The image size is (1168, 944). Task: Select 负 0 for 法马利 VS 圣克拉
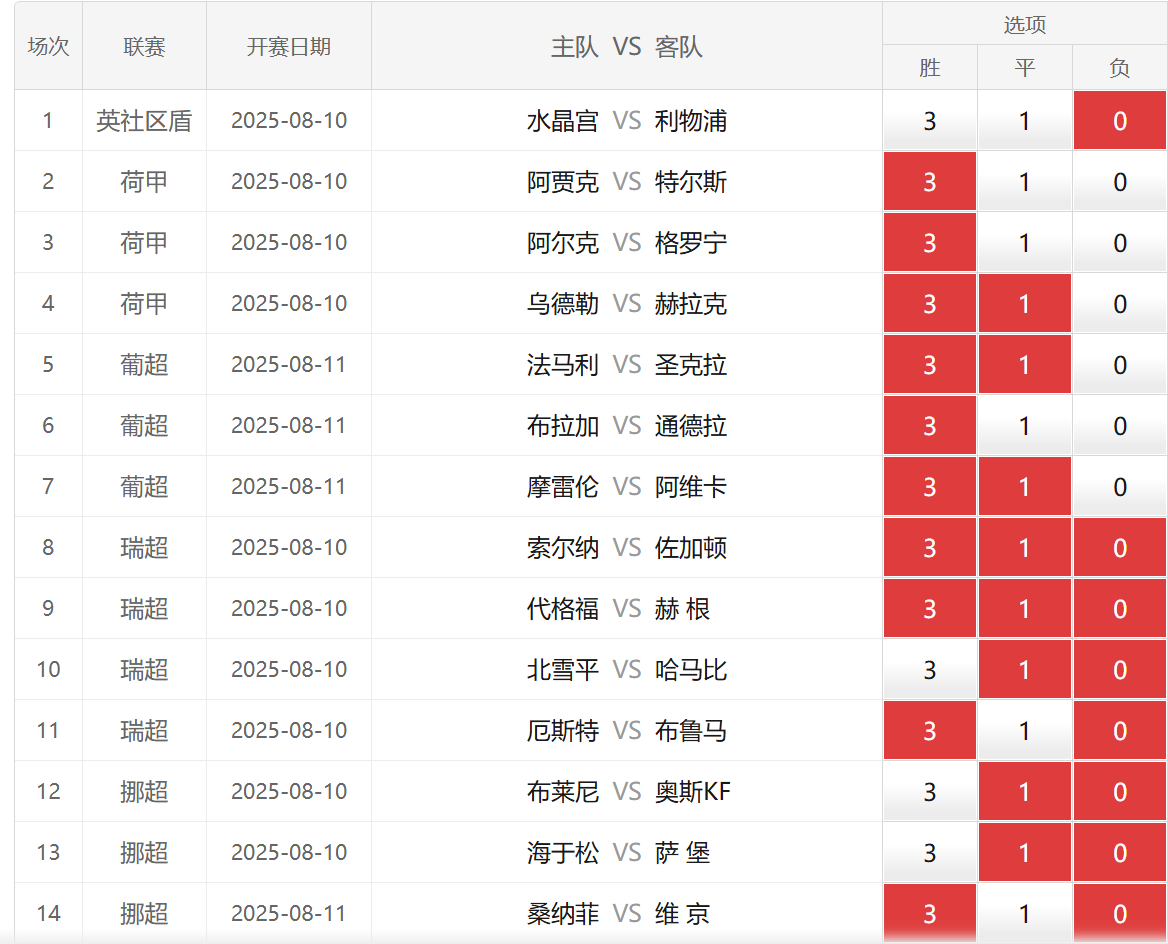coord(1120,365)
